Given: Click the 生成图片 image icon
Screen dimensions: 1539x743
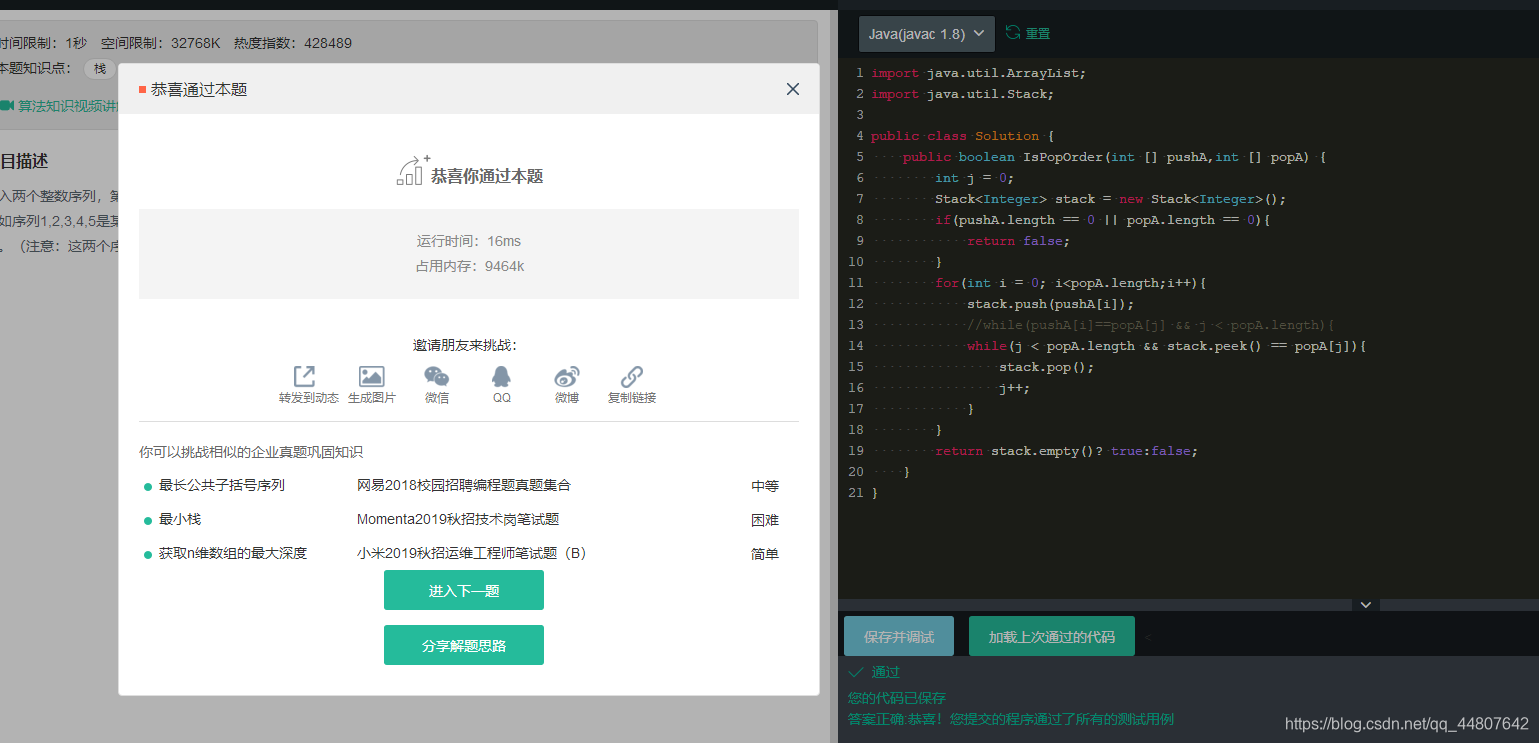Looking at the screenshot, I should pyautogui.click(x=372, y=377).
